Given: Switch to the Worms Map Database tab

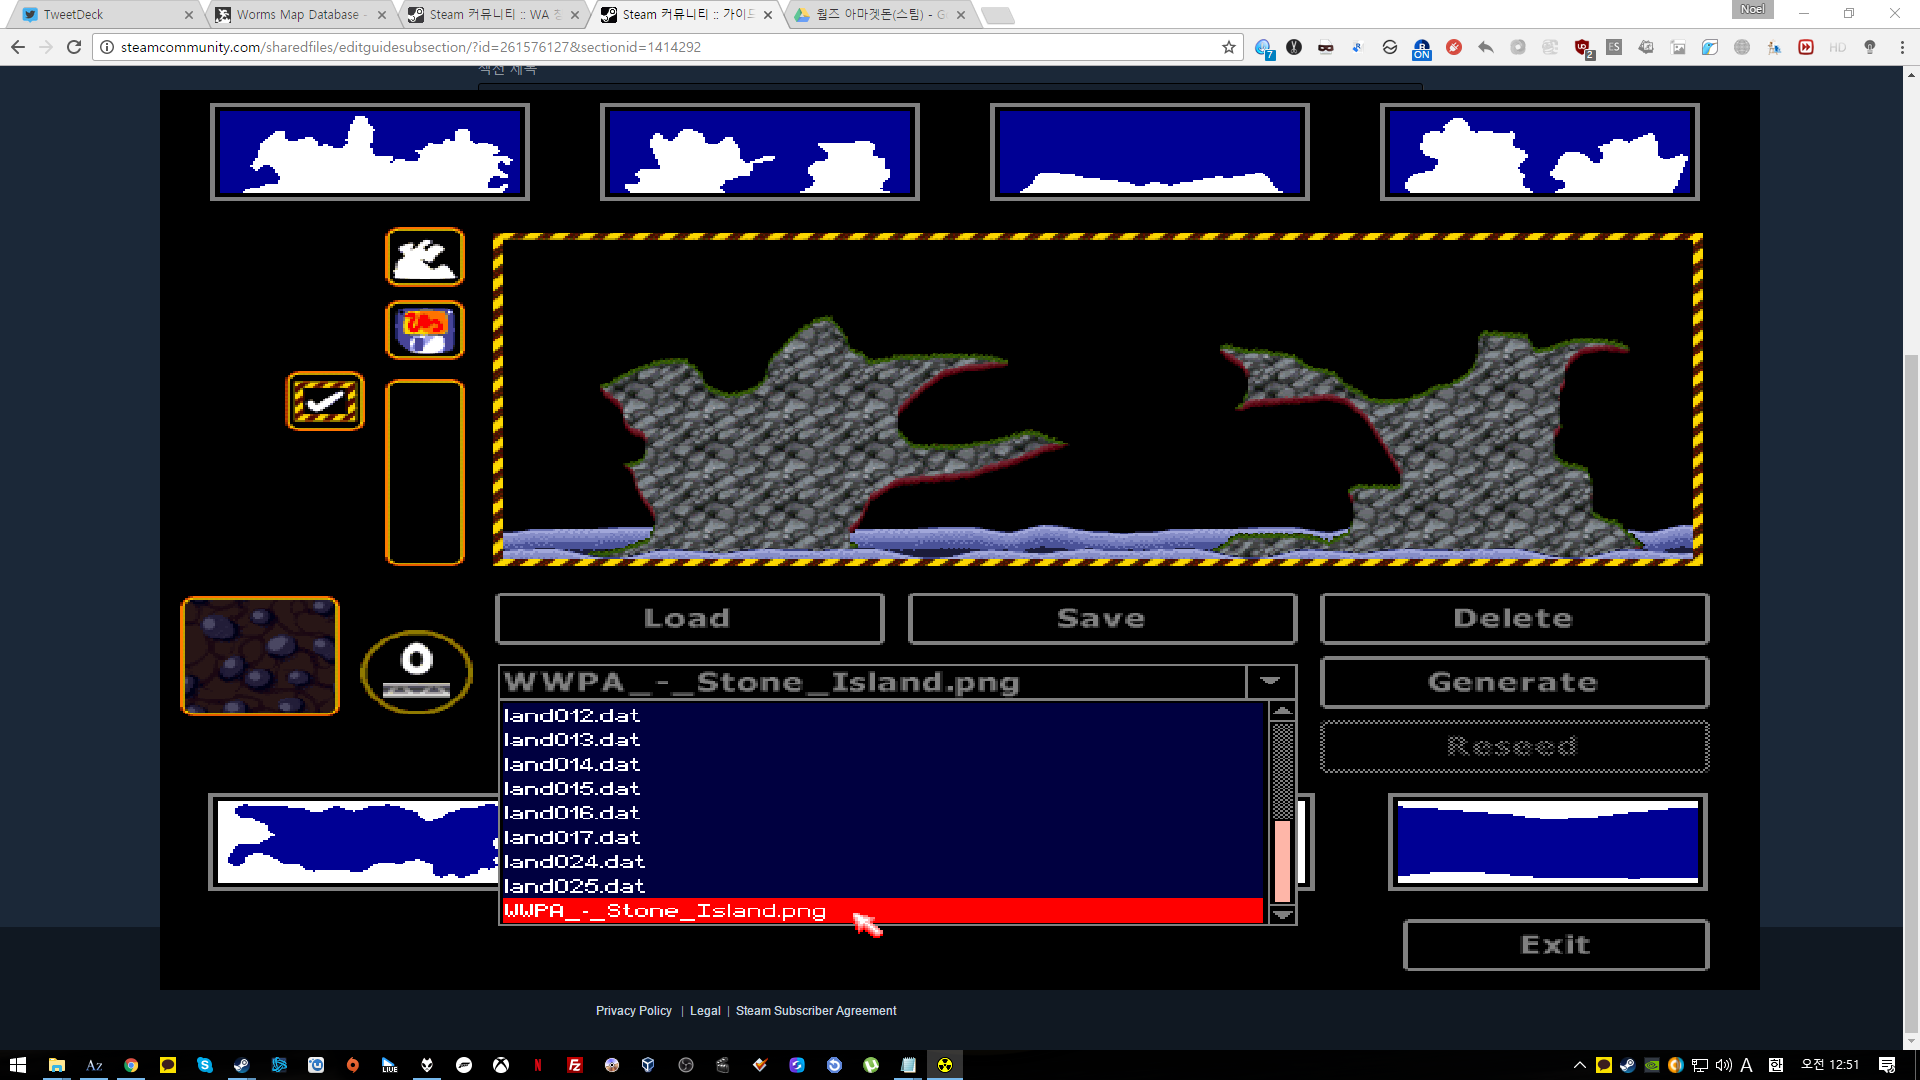Looking at the screenshot, I should click(x=298, y=14).
